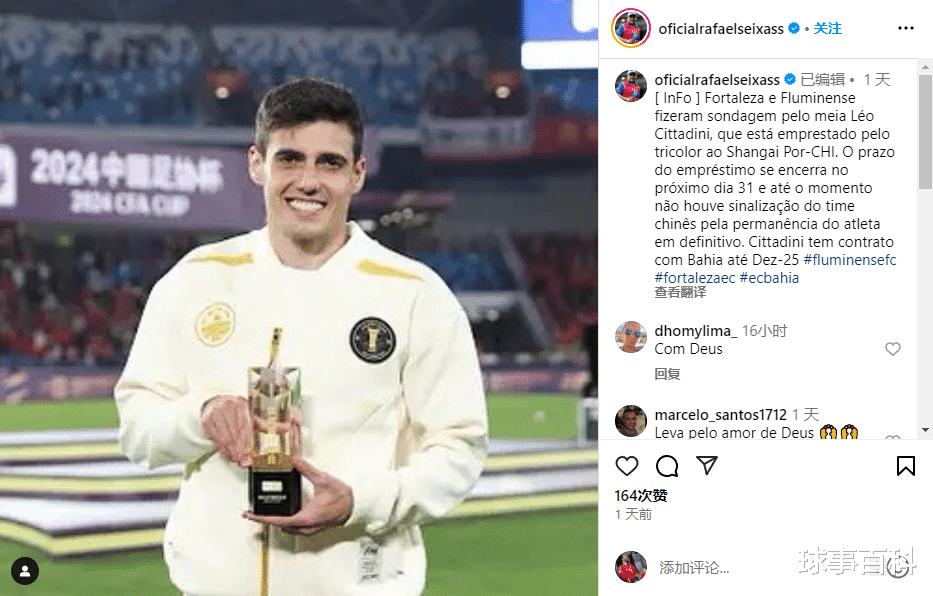The width and height of the screenshot is (933, 596).
Task: Show tagged people icon on photo
Action: pyautogui.click(x=25, y=571)
